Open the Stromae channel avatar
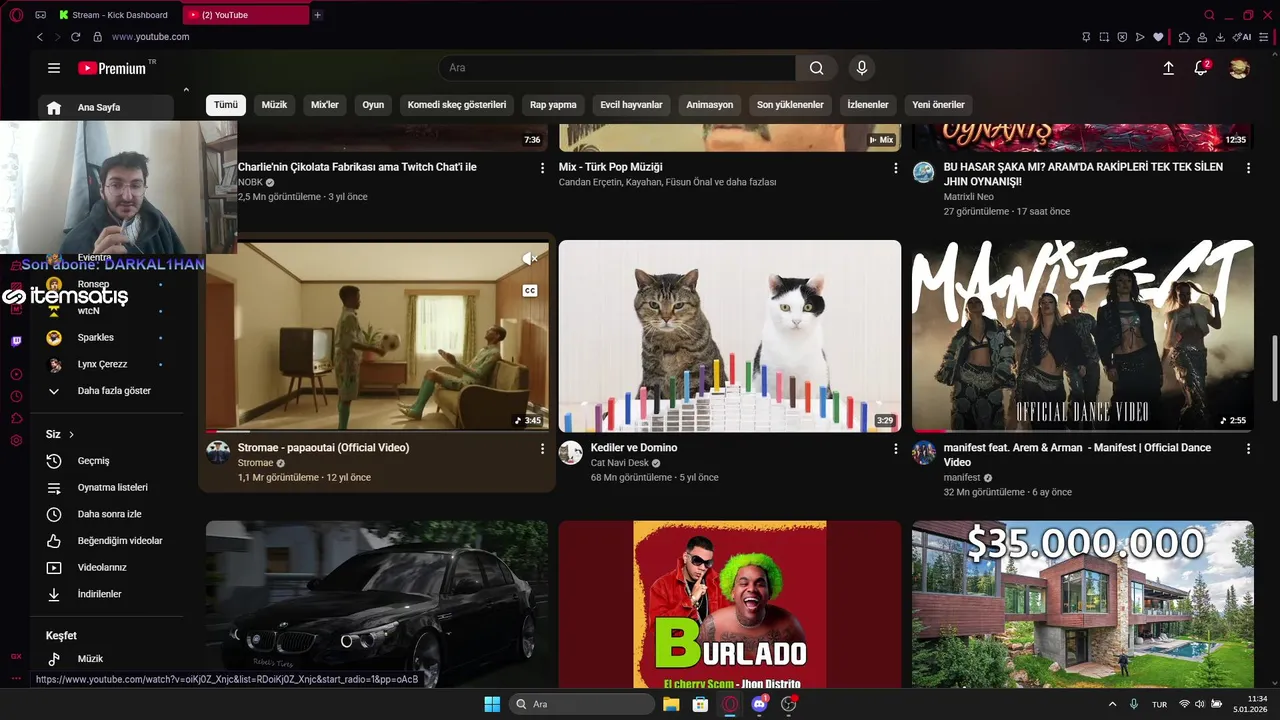The image size is (1280, 720). point(218,453)
